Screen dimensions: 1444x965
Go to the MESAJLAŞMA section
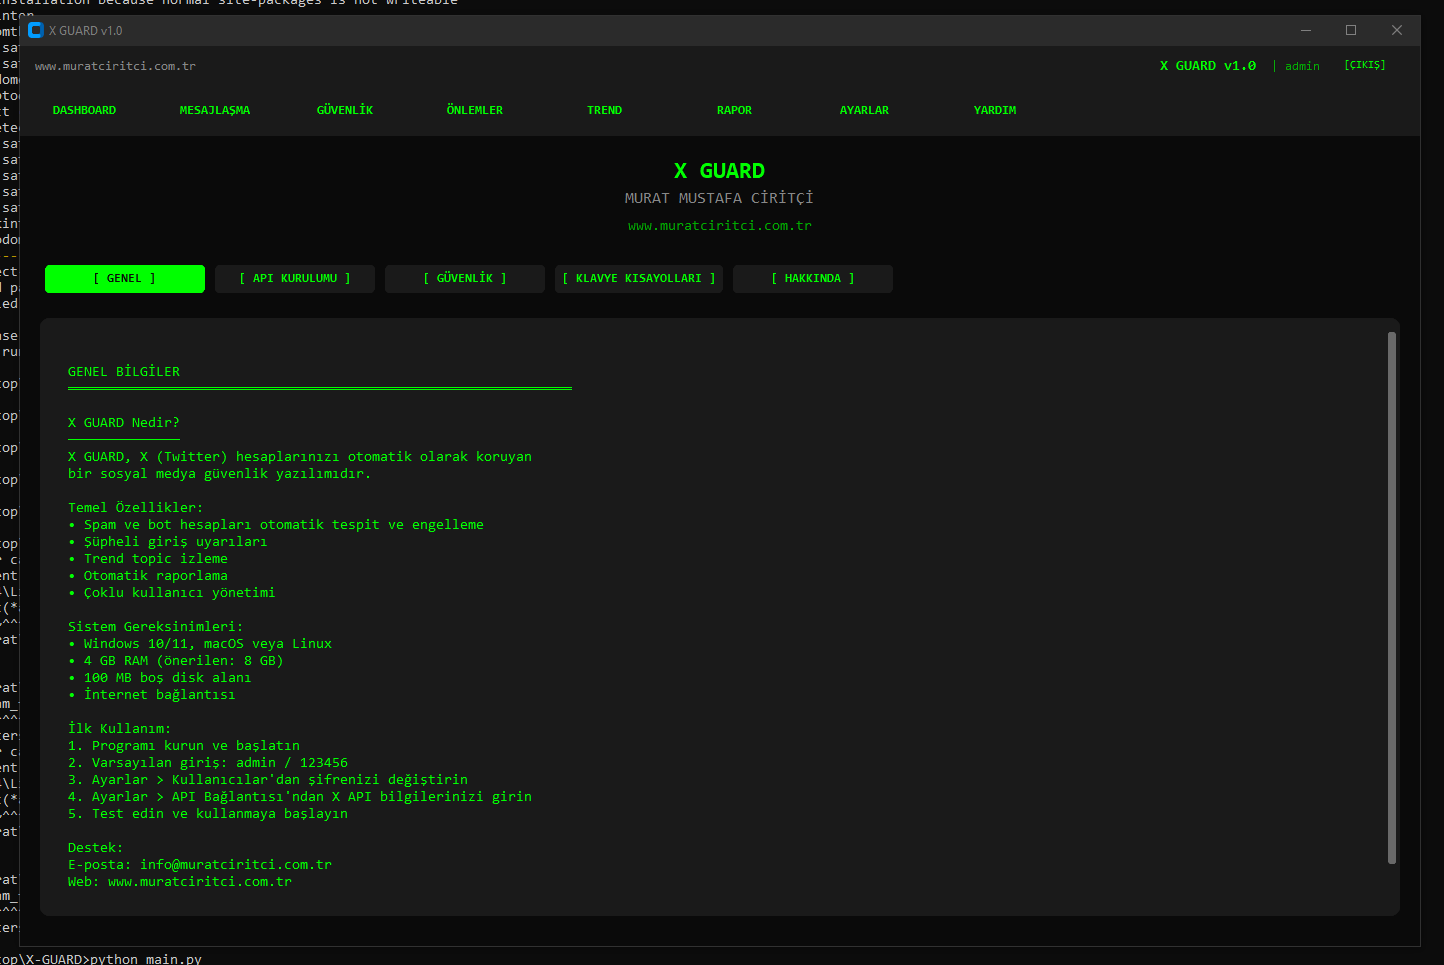[x=215, y=110]
